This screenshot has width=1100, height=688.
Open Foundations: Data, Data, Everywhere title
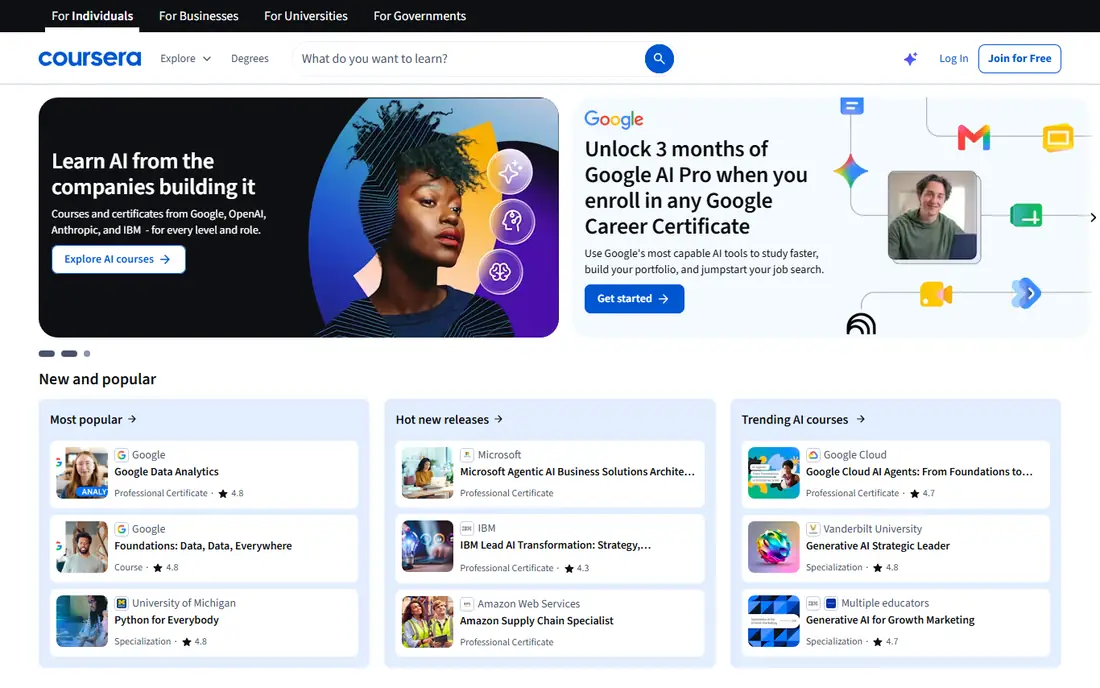click(203, 546)
